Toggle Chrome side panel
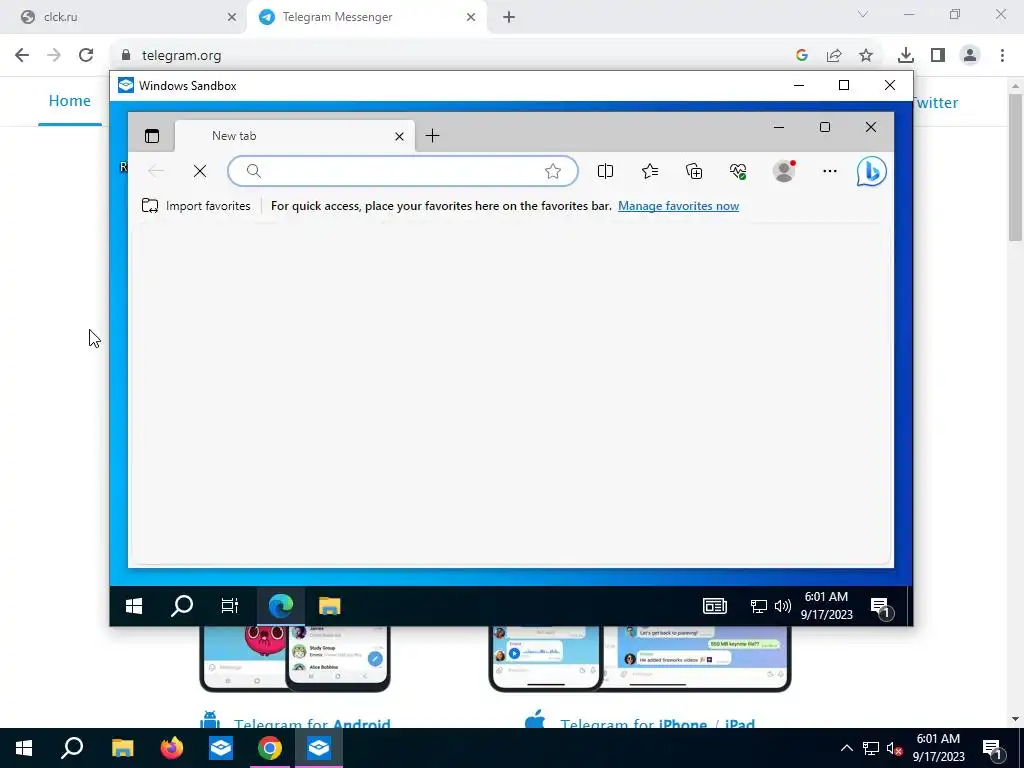 click(938, 55)
